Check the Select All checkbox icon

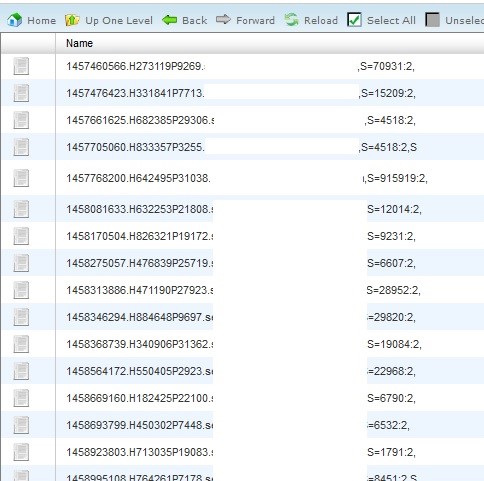[354, 20]
